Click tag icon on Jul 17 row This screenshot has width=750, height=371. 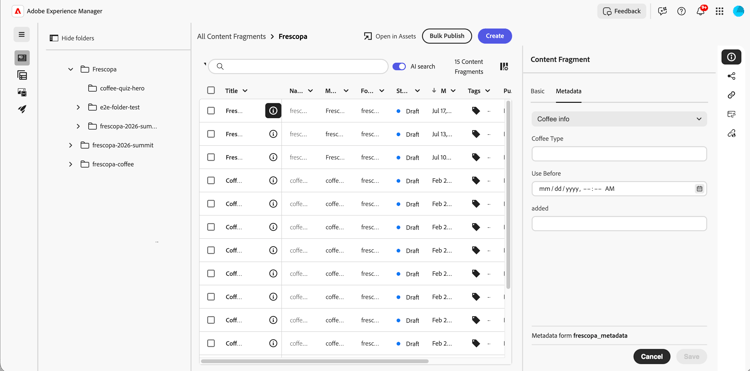475,111
